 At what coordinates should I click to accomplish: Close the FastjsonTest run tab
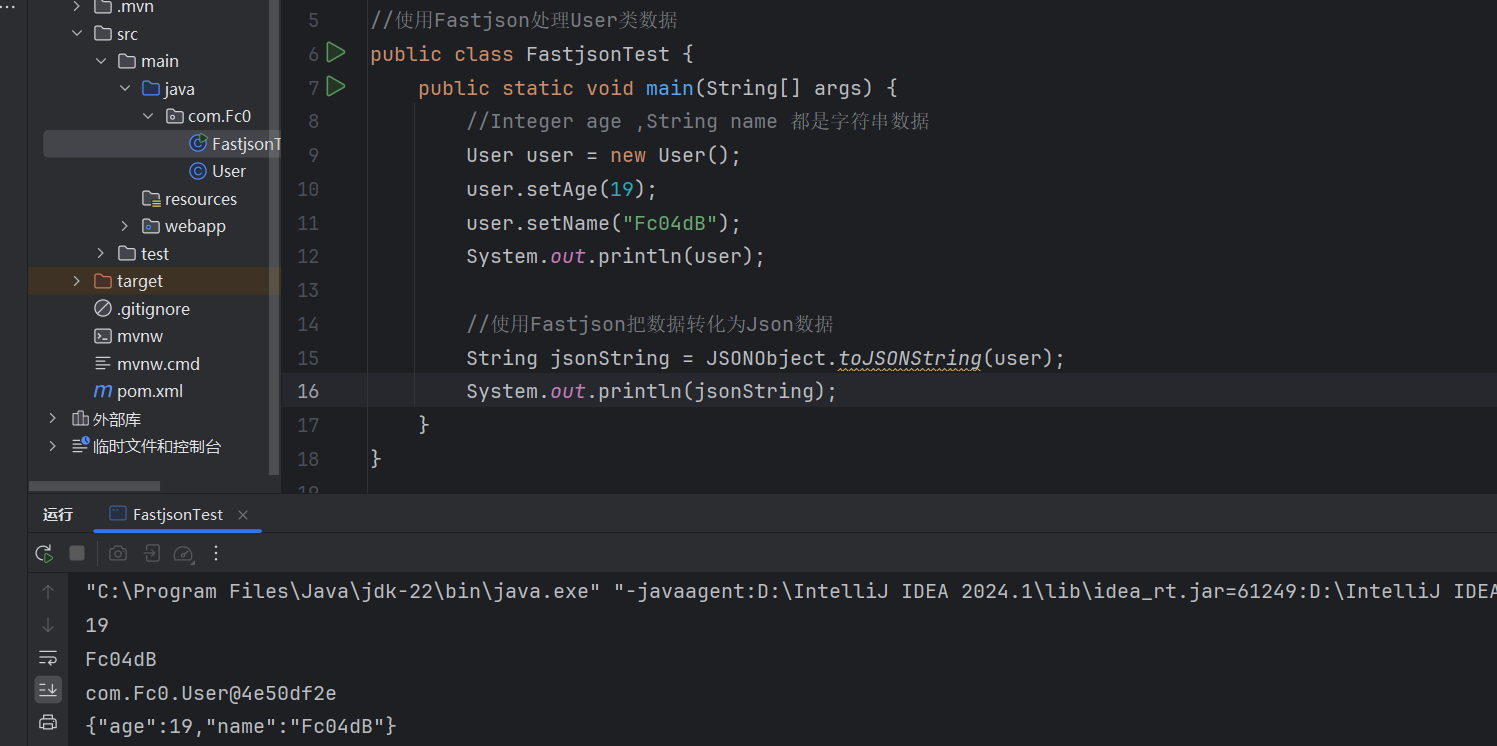(243, 515)
